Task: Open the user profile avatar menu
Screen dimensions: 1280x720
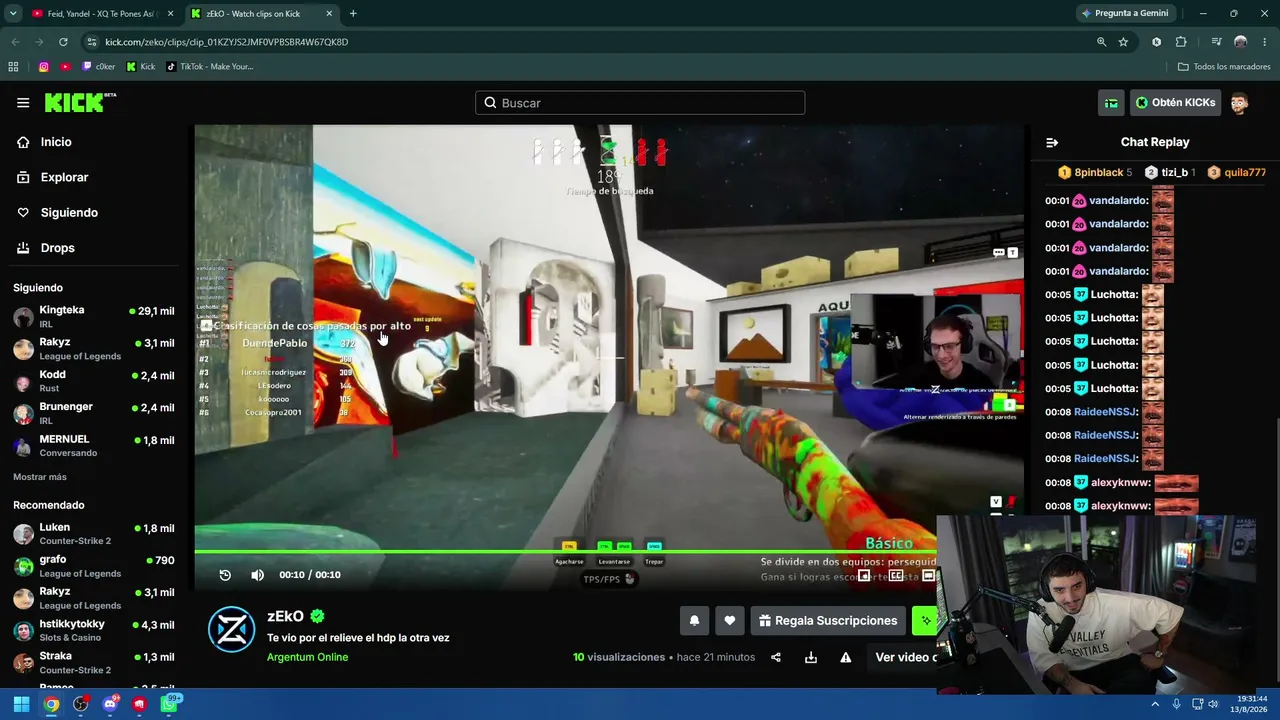Action: pyautogui.click(x=1240, y=103)
